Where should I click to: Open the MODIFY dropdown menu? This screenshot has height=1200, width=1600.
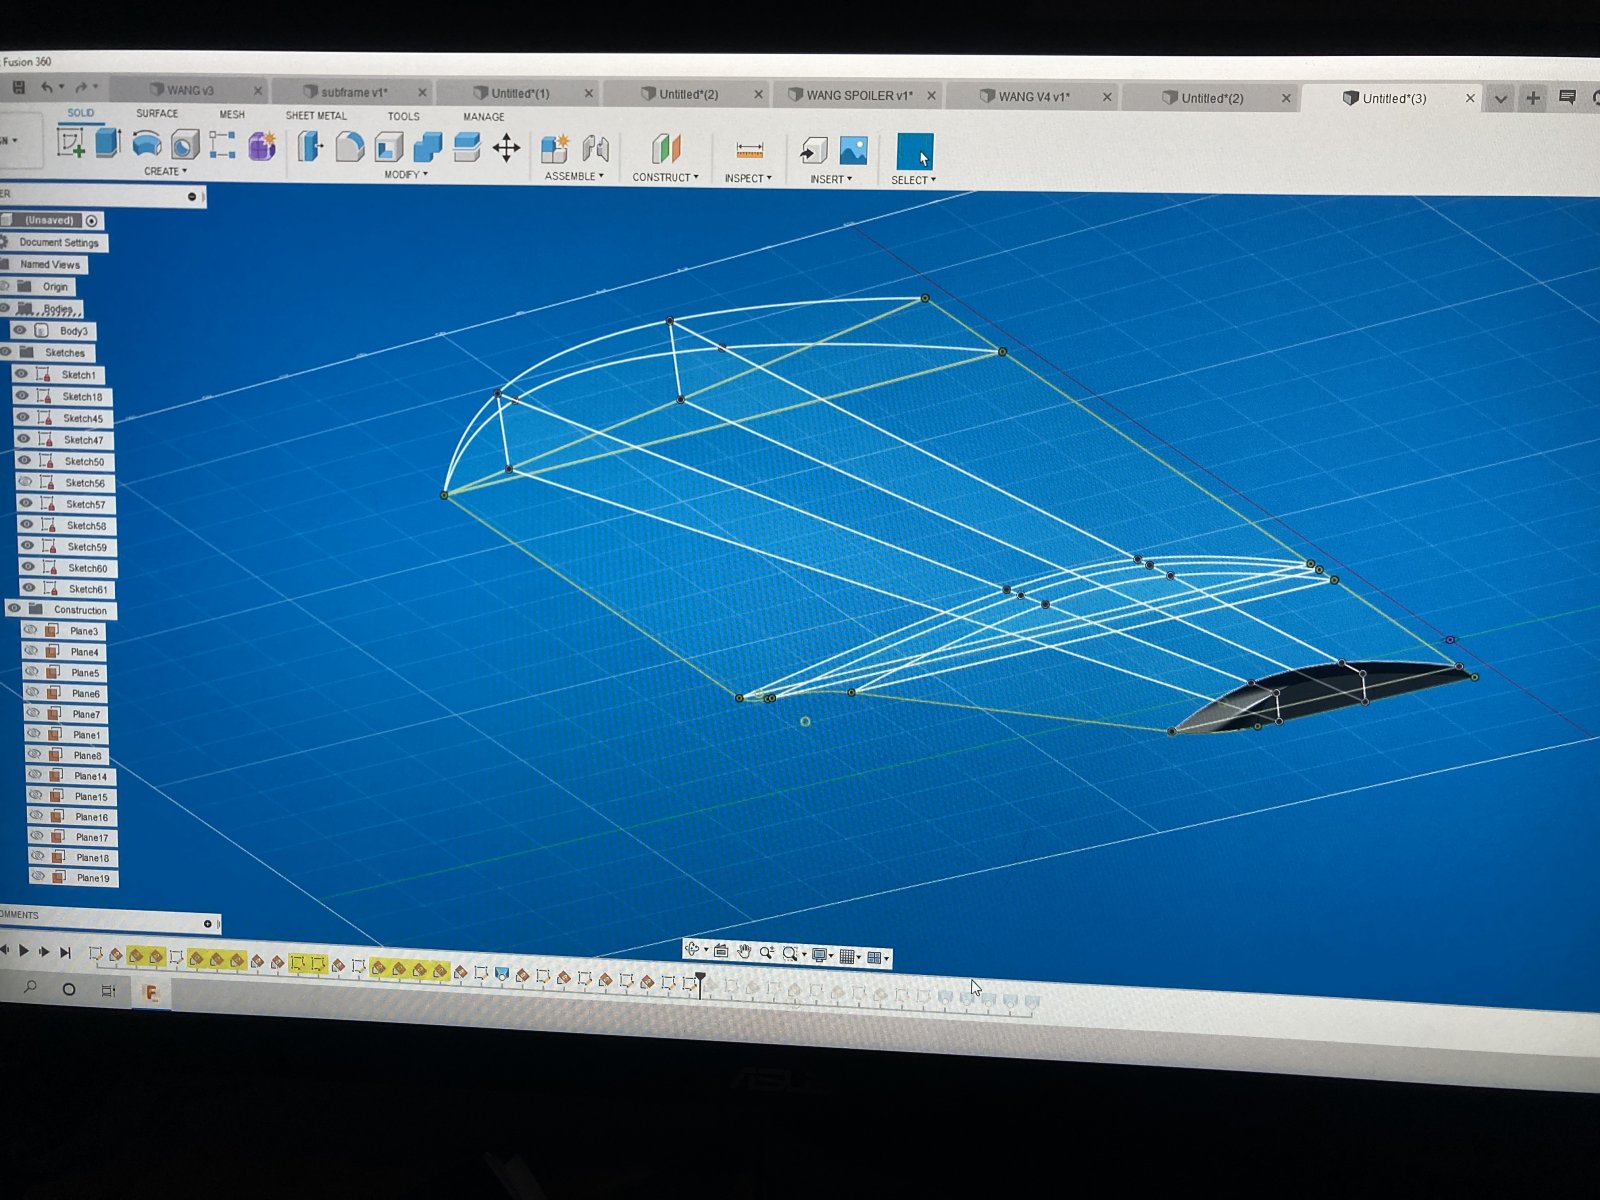(x=406, y=174)
